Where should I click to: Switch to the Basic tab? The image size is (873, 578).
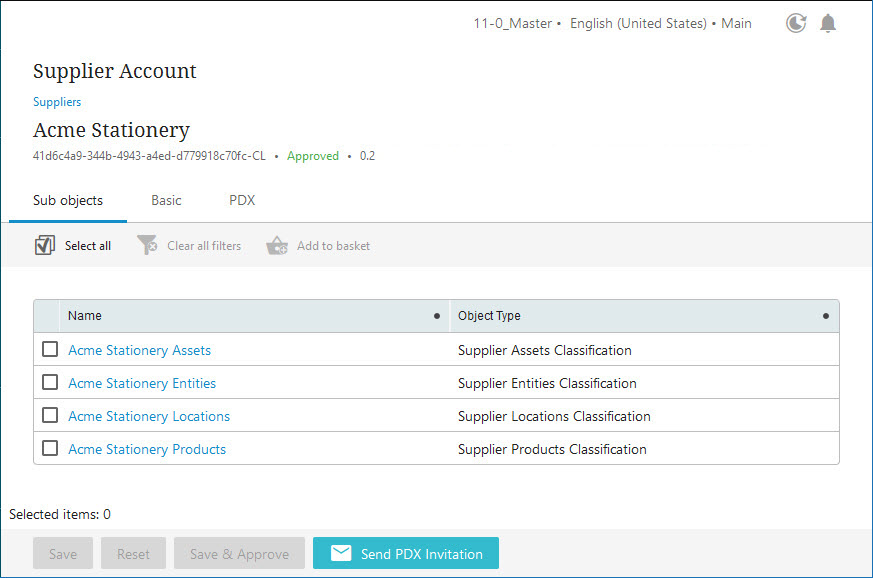(166, 200)
